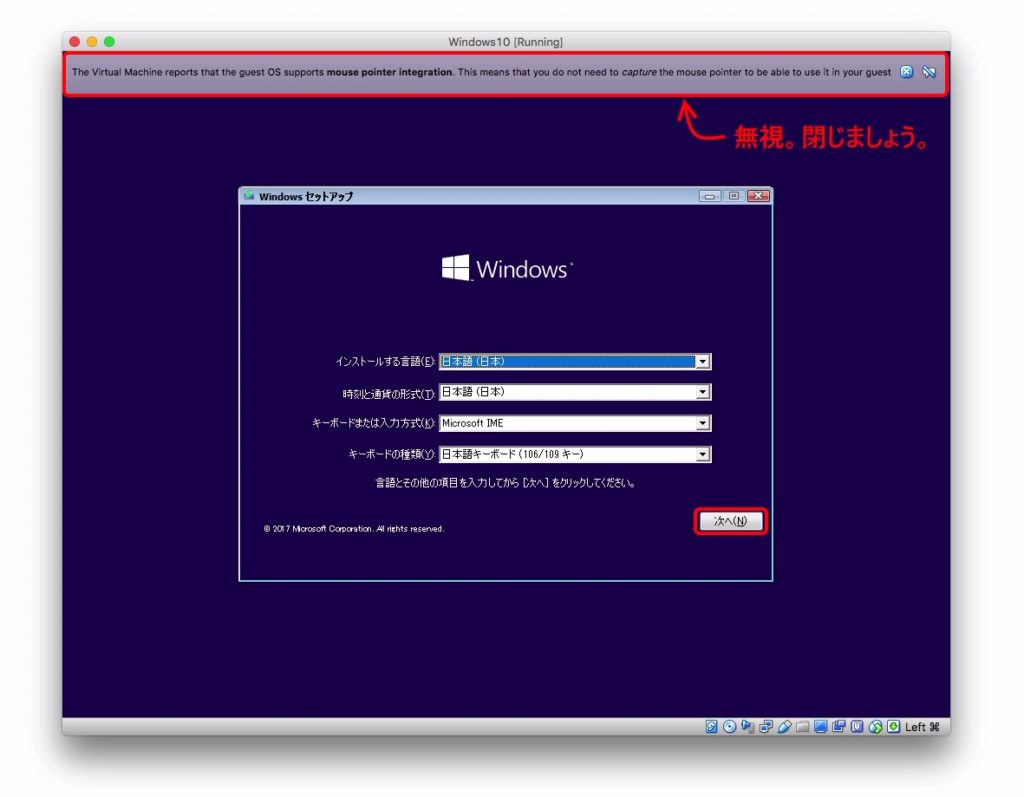Click the 言語とその他の項目を入力 instruction text

click(505, 483)
